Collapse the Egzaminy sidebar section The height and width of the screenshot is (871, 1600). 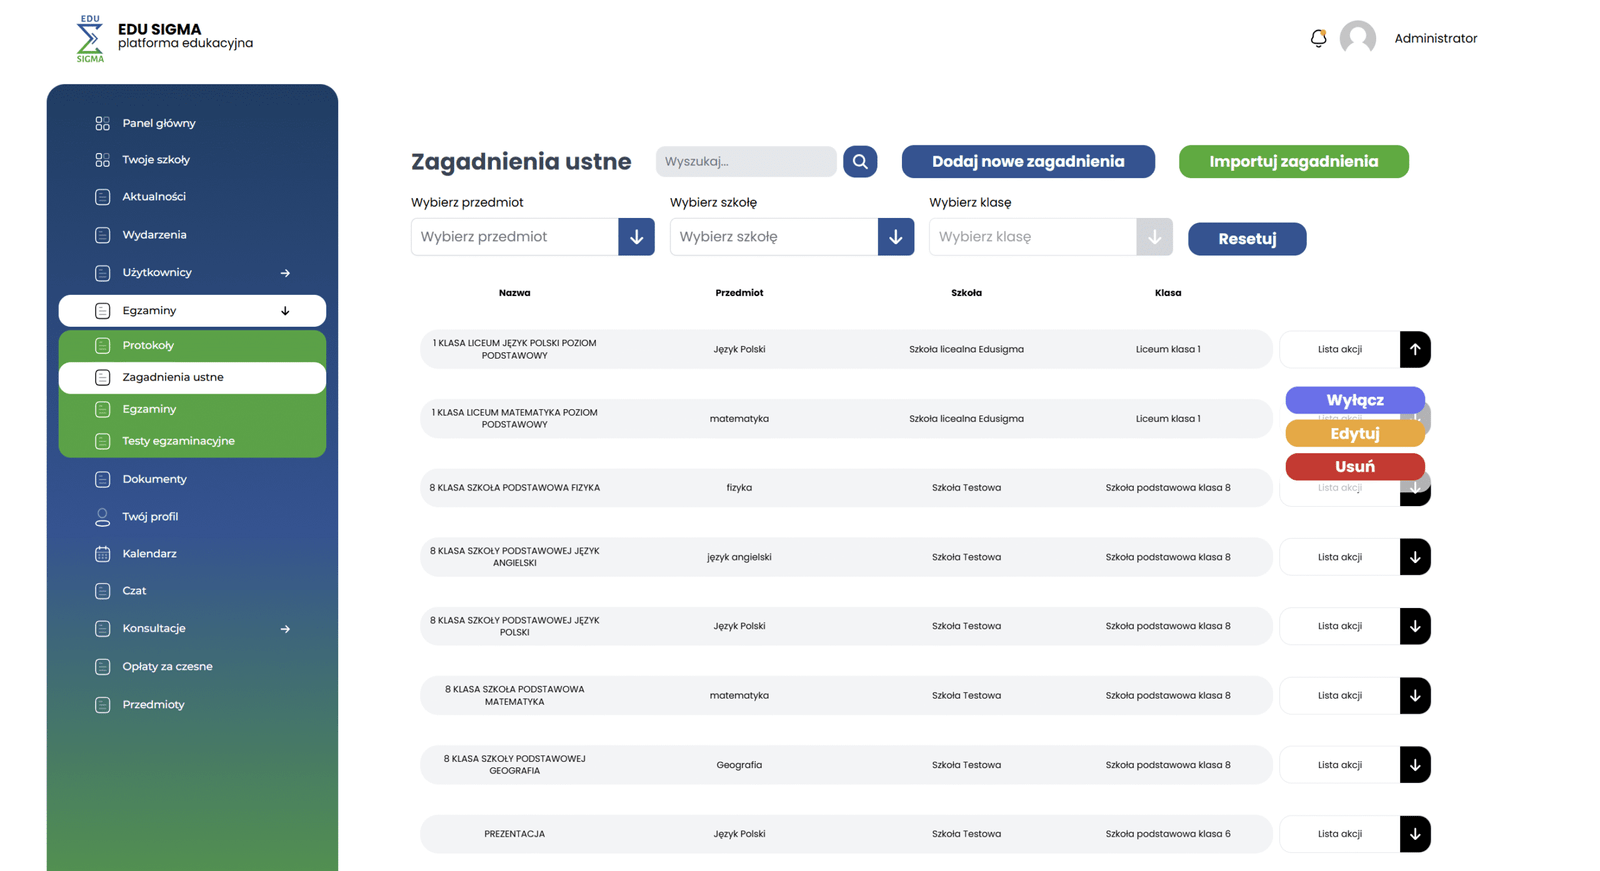(285, 311)
